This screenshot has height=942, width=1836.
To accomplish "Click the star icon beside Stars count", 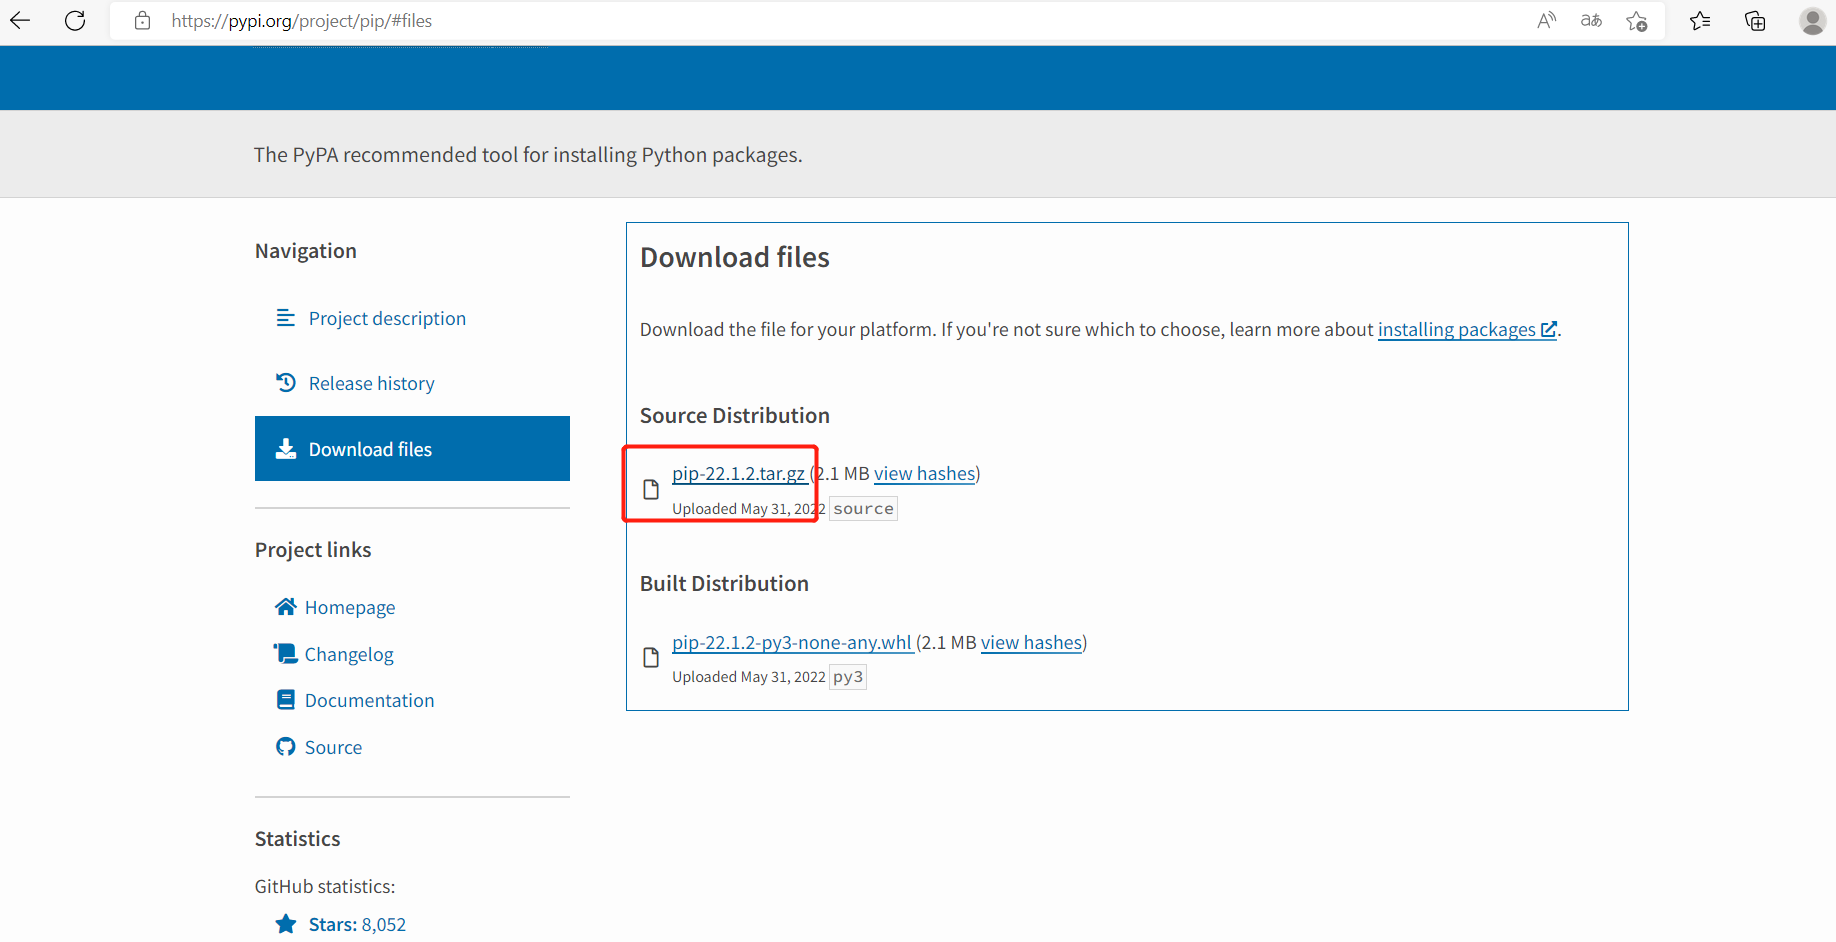I will (286, 924).
